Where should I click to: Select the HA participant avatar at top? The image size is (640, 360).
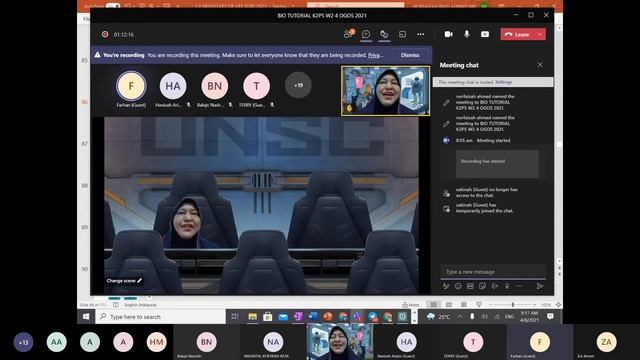coord(173,86)
